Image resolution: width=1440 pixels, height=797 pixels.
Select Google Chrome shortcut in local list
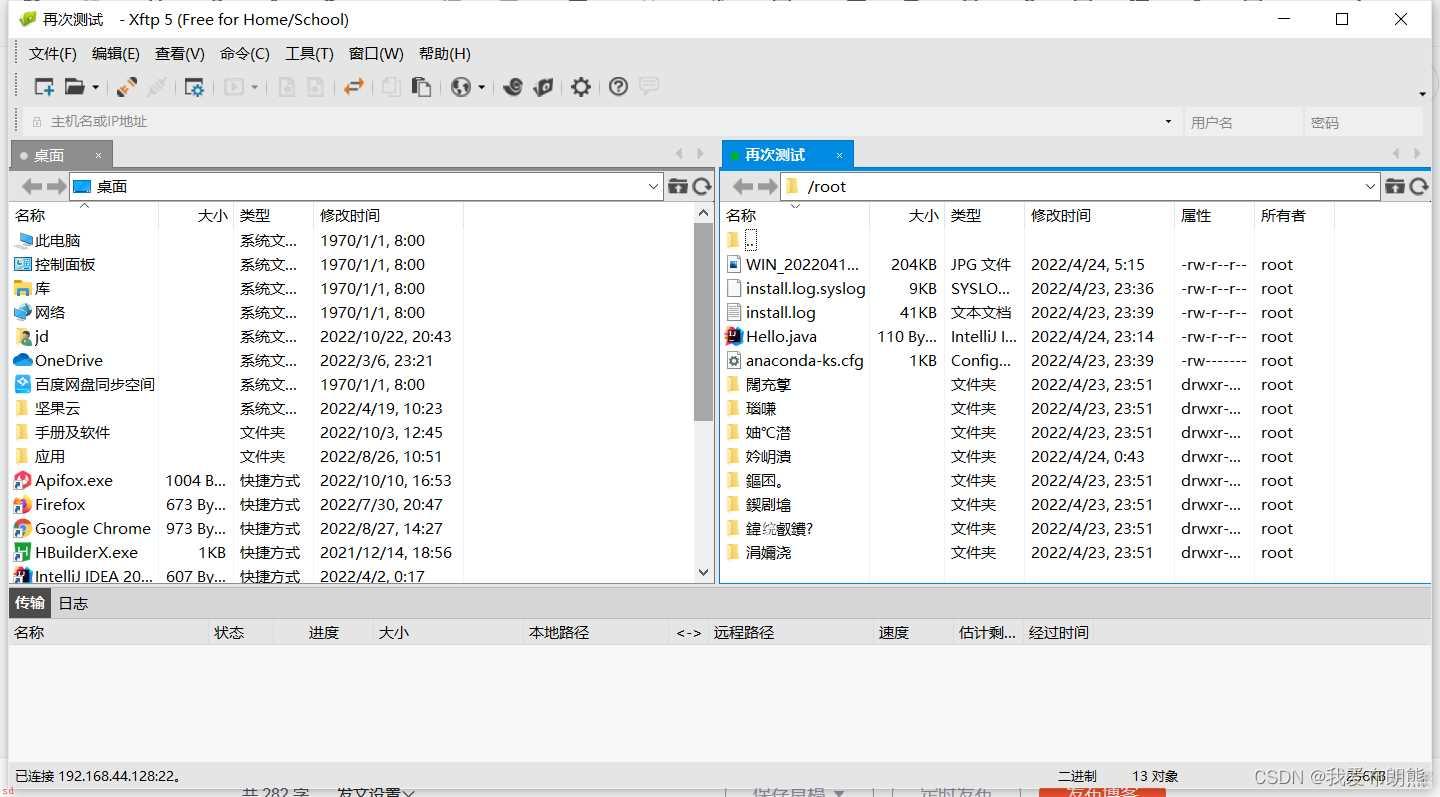[x=92, y=529]
